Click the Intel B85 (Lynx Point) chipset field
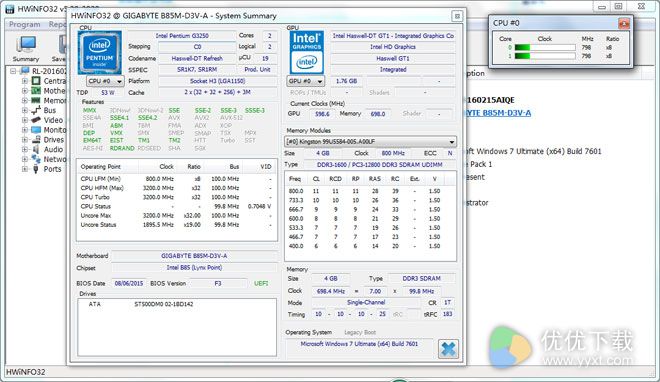Screen dimensions: 660x382 pyautogui.click(x=194, y=268)
